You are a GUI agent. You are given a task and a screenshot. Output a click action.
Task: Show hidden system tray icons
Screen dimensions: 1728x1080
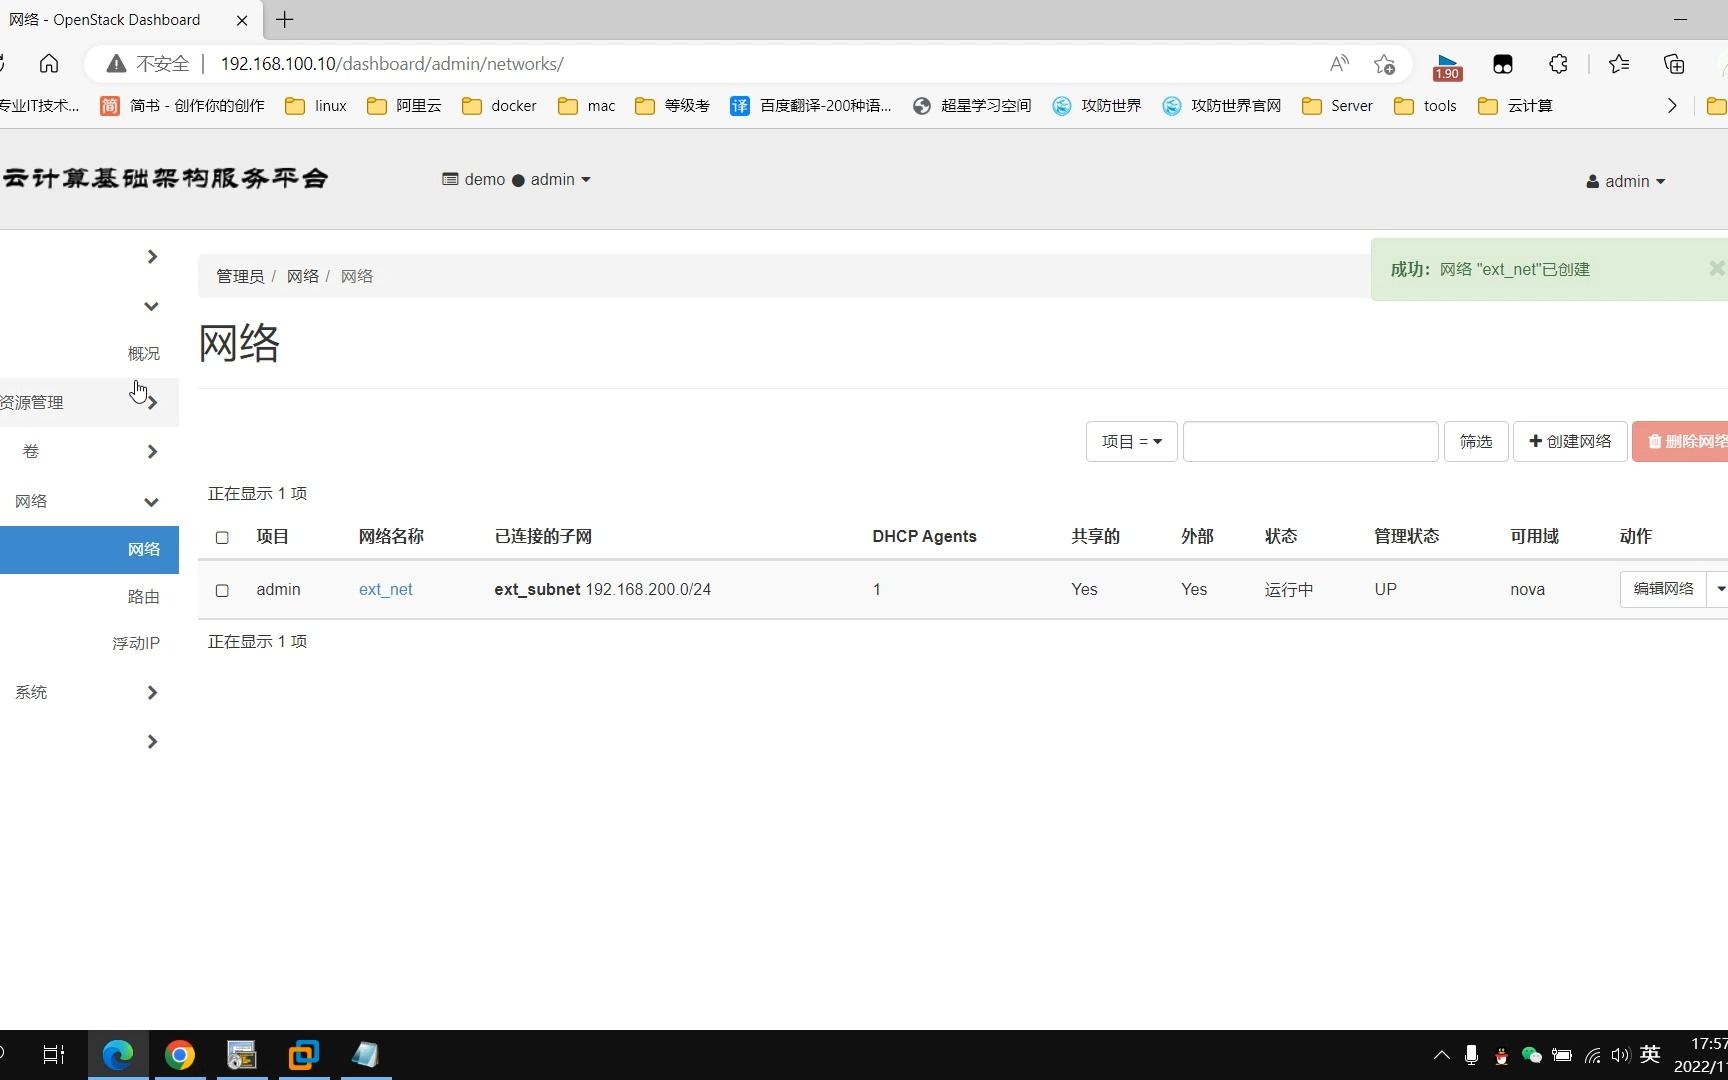(x=1441, y=1055)
